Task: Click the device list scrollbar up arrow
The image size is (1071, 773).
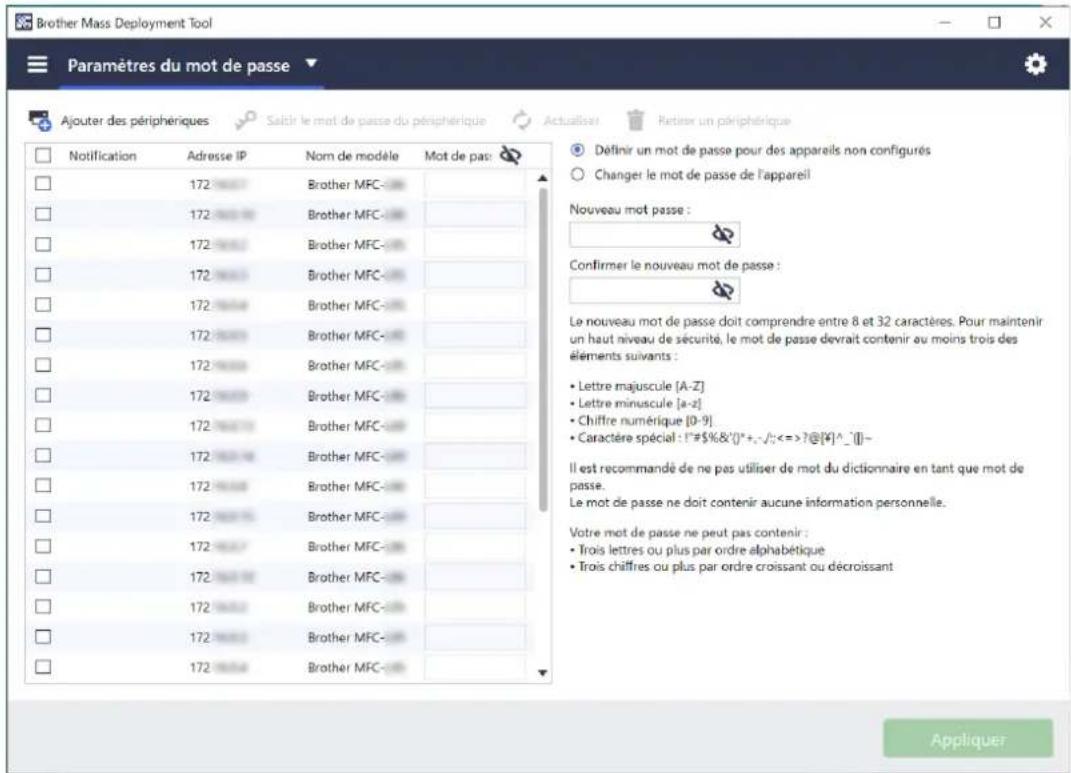Action: [542, 178]
